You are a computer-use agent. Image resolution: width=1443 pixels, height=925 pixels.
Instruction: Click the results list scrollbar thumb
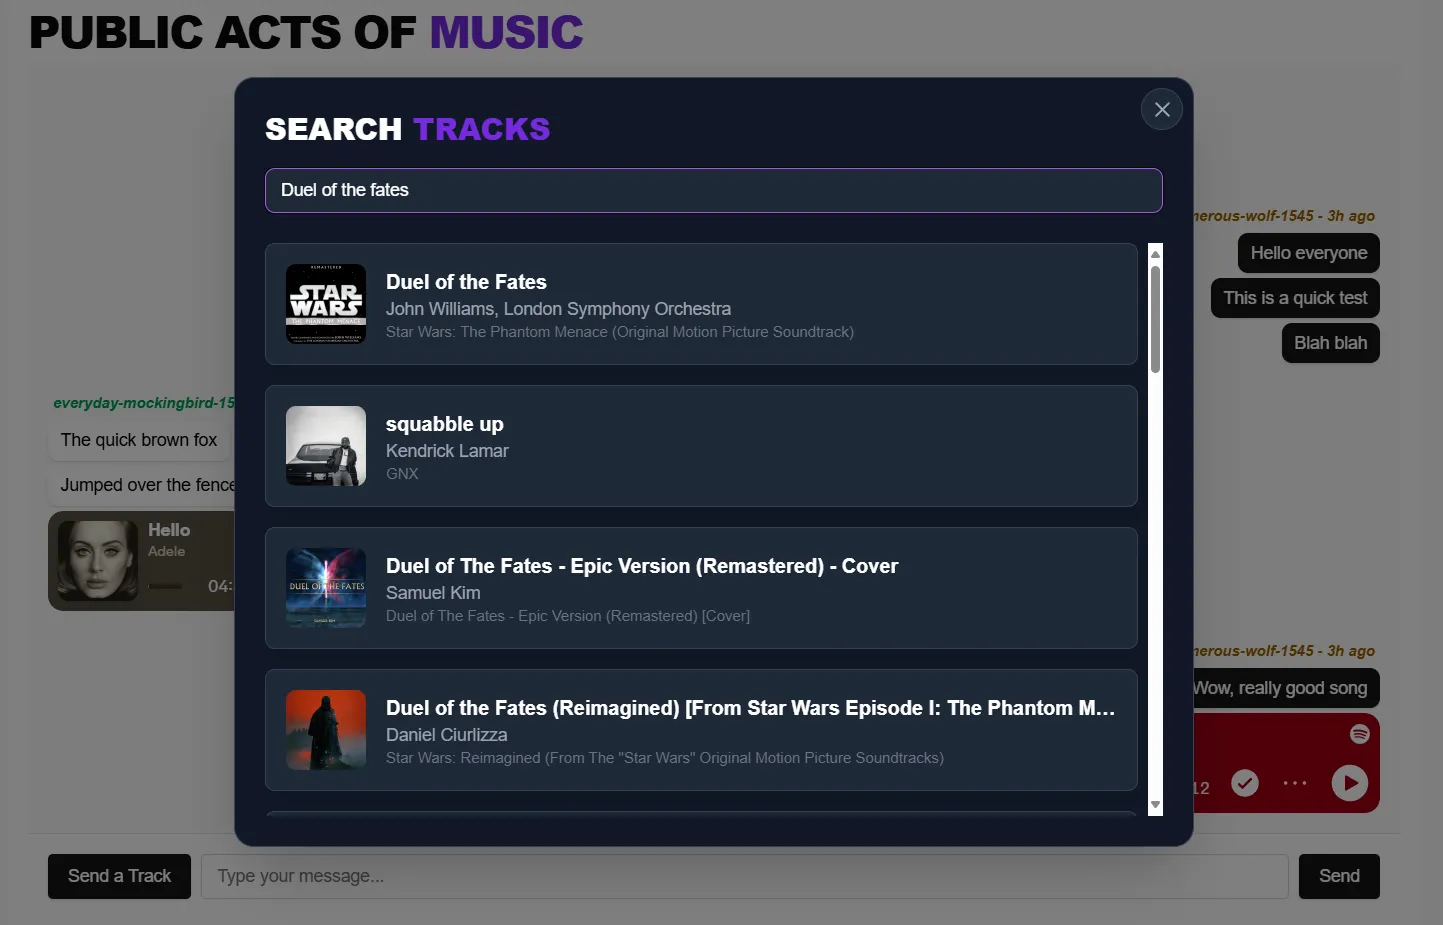coord(1155,318)
